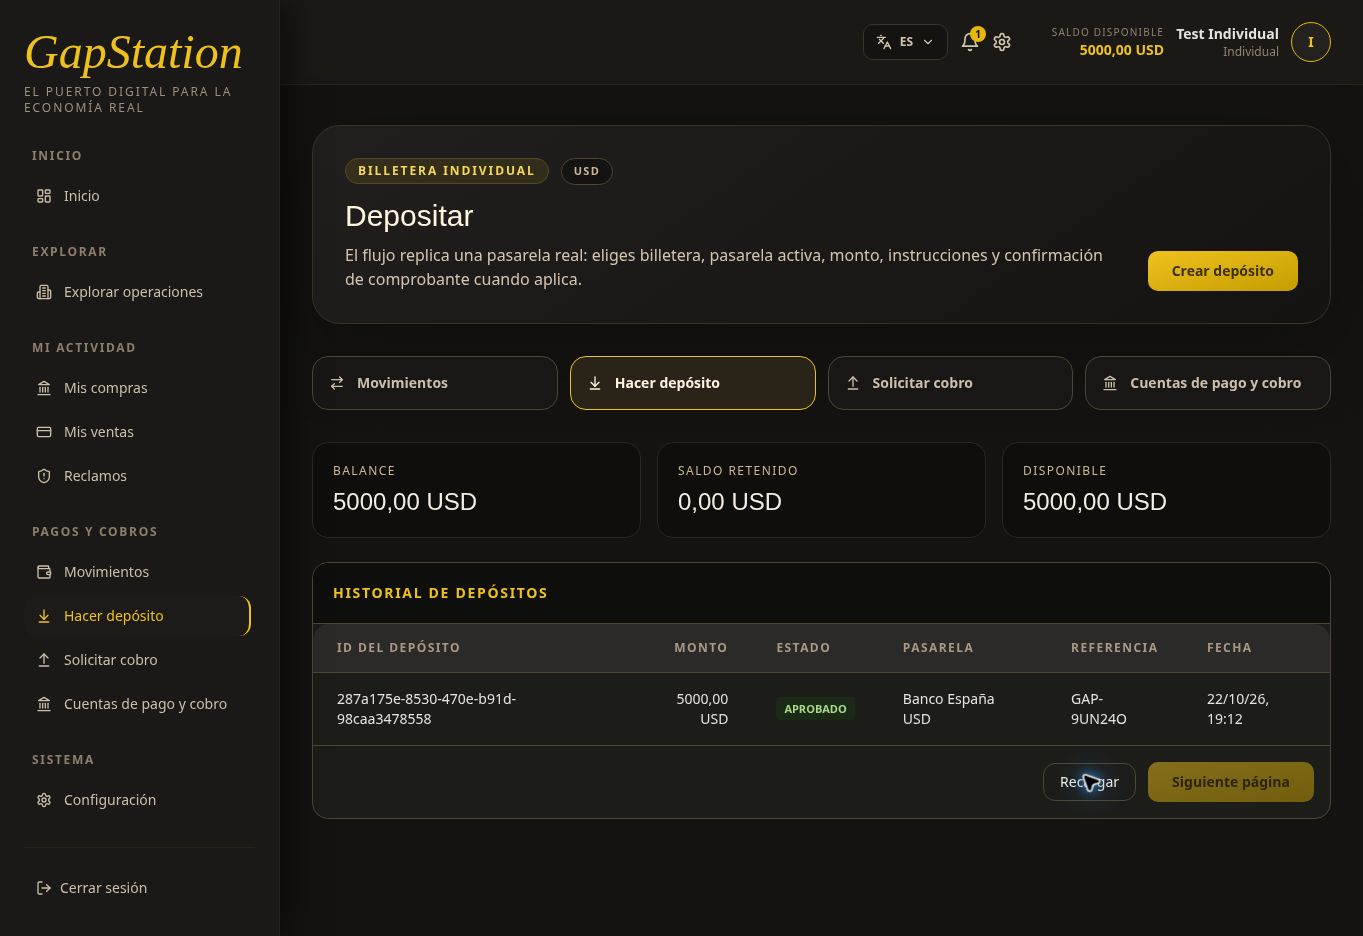This screenshot has height=936, width=1363.
Task: Open the language selector ES dropdown
Action: click(x=905, y=42)
